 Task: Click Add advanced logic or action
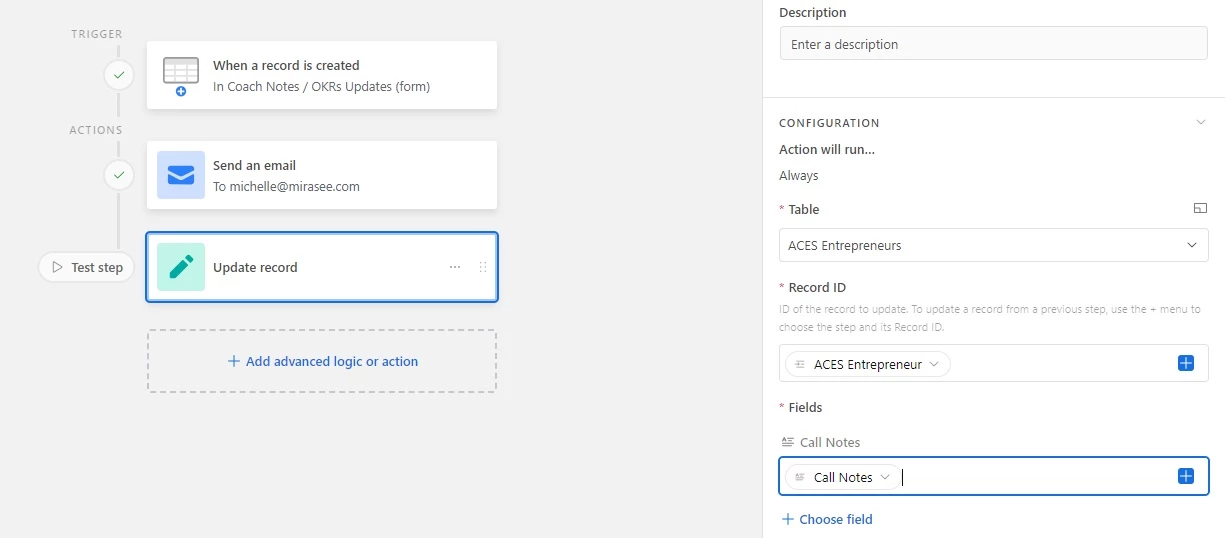[x=322, y=361]
